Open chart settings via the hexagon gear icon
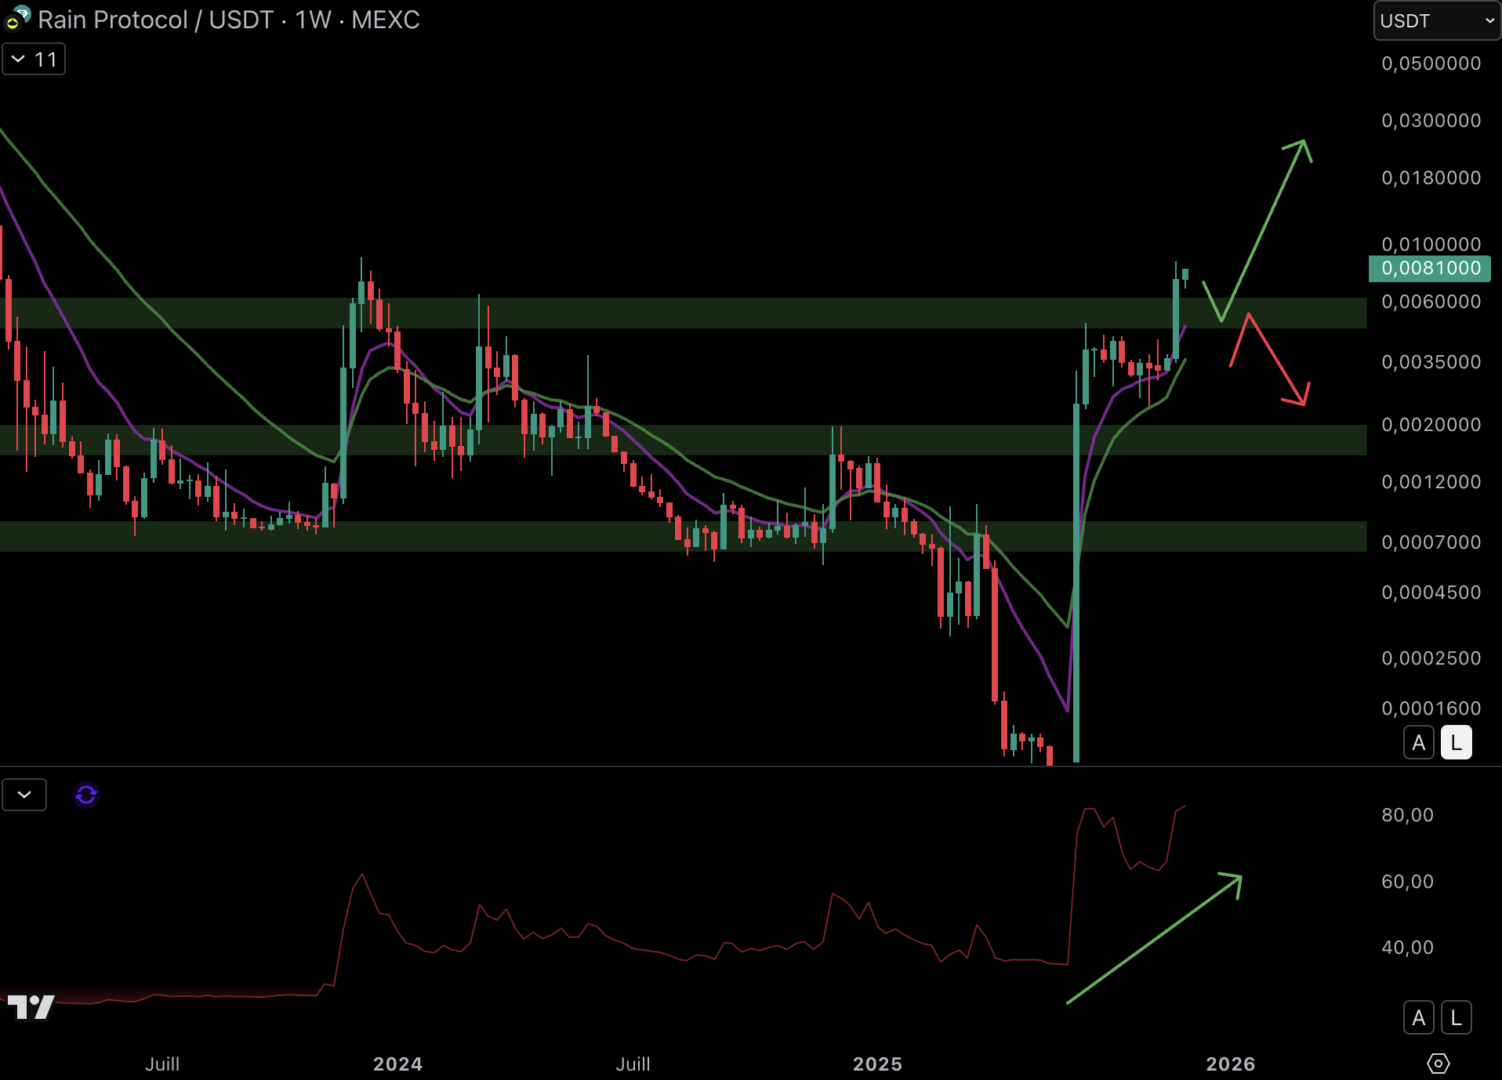1502x1080 pixels. (1437, 1063)
